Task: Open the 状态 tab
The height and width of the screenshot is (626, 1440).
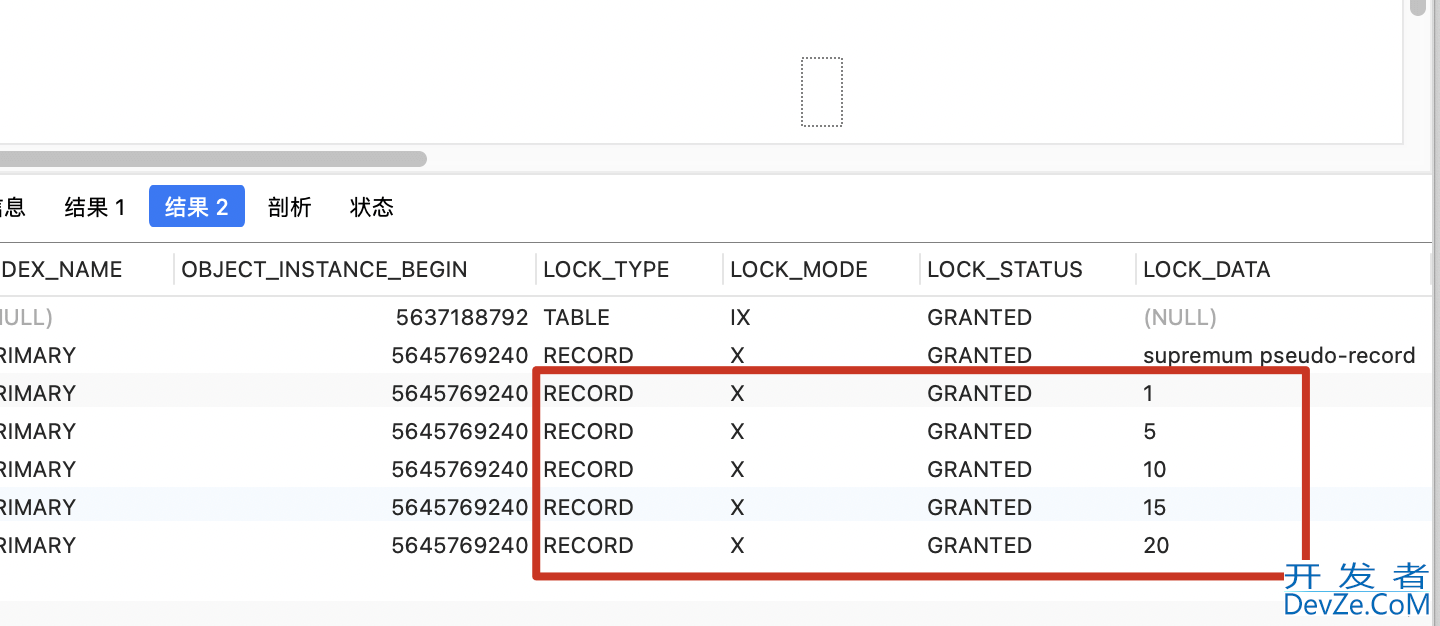Action: click(x=372, y=207)
